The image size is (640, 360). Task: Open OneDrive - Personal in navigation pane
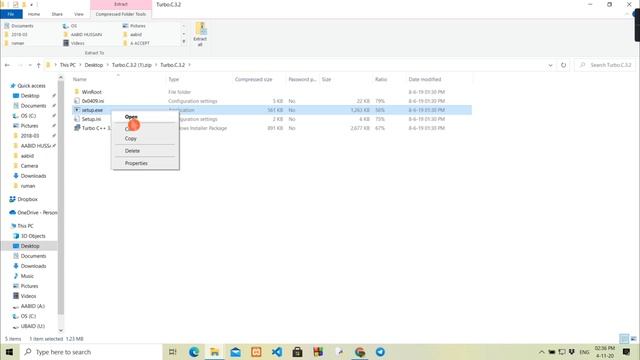coord(37,212)
